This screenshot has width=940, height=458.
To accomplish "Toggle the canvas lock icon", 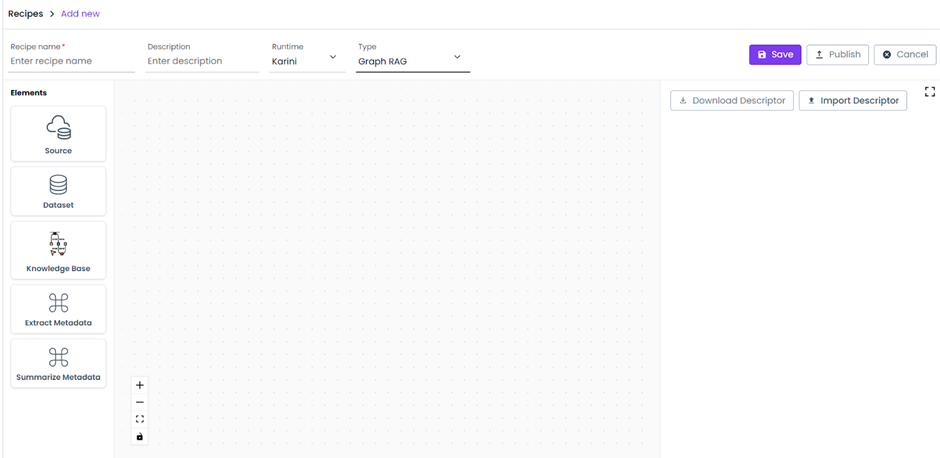I will (x=140, y=436).
